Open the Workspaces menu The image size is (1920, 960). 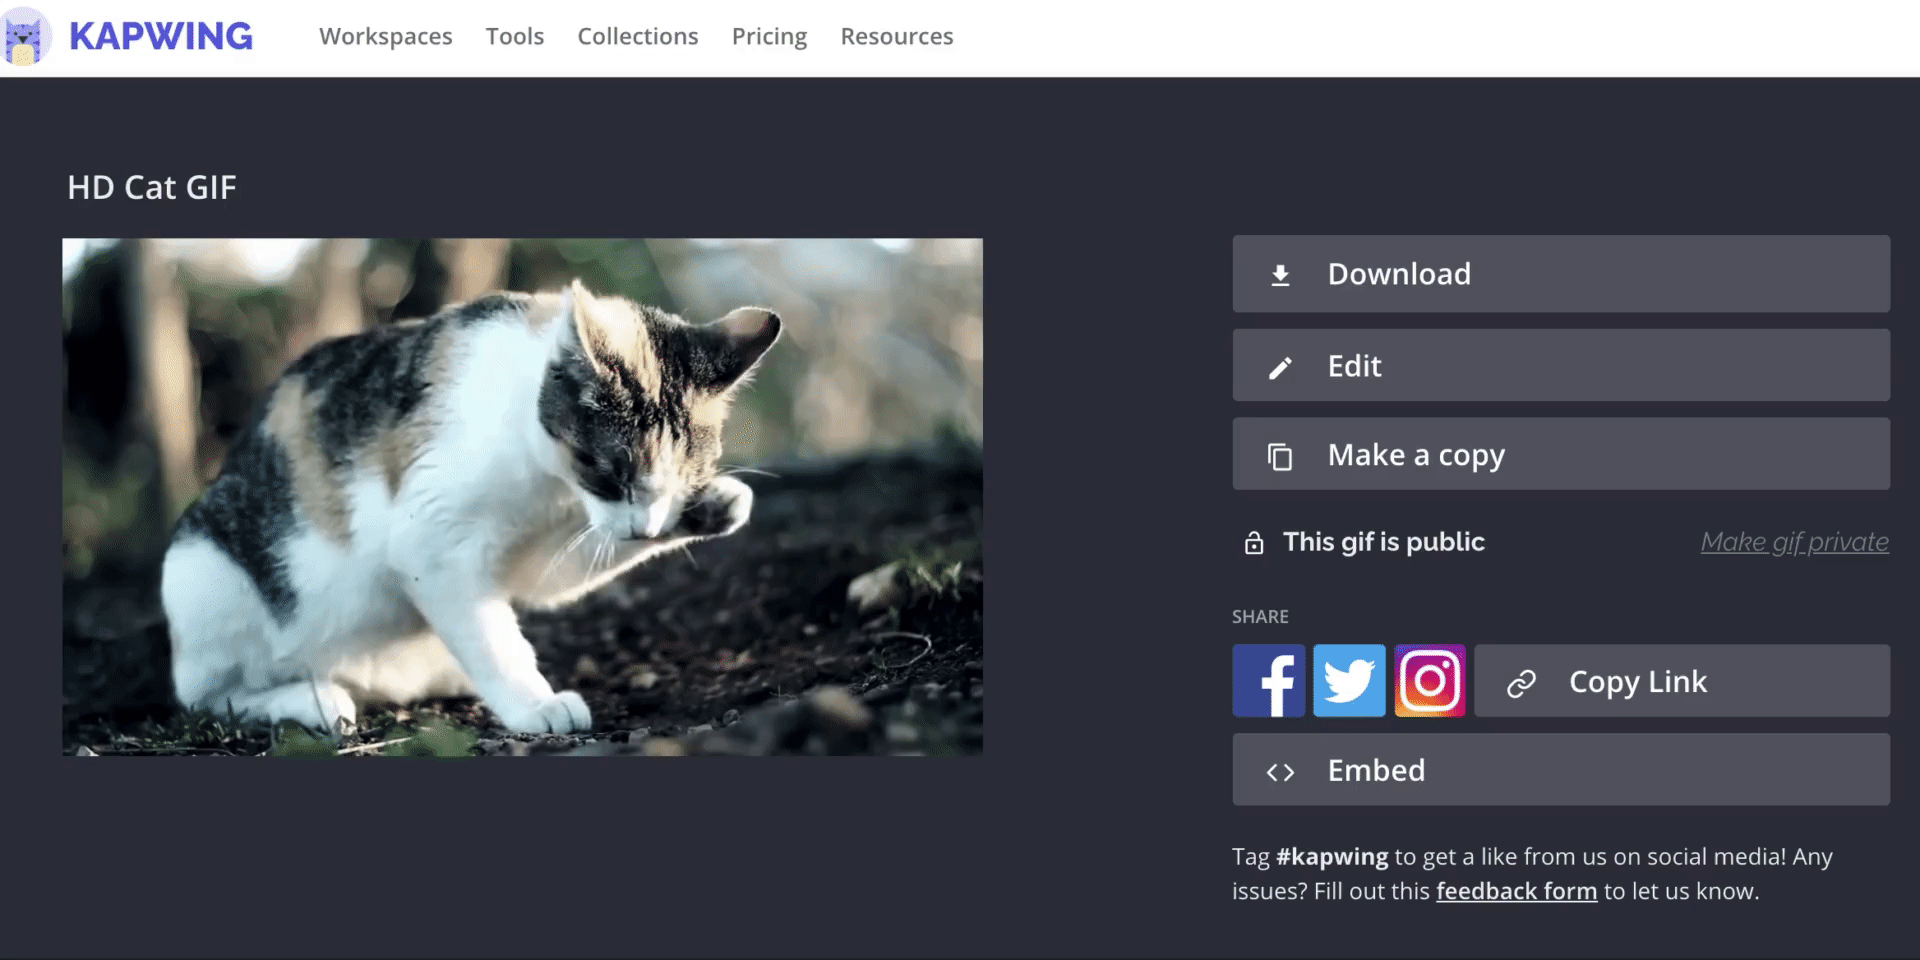385,37
